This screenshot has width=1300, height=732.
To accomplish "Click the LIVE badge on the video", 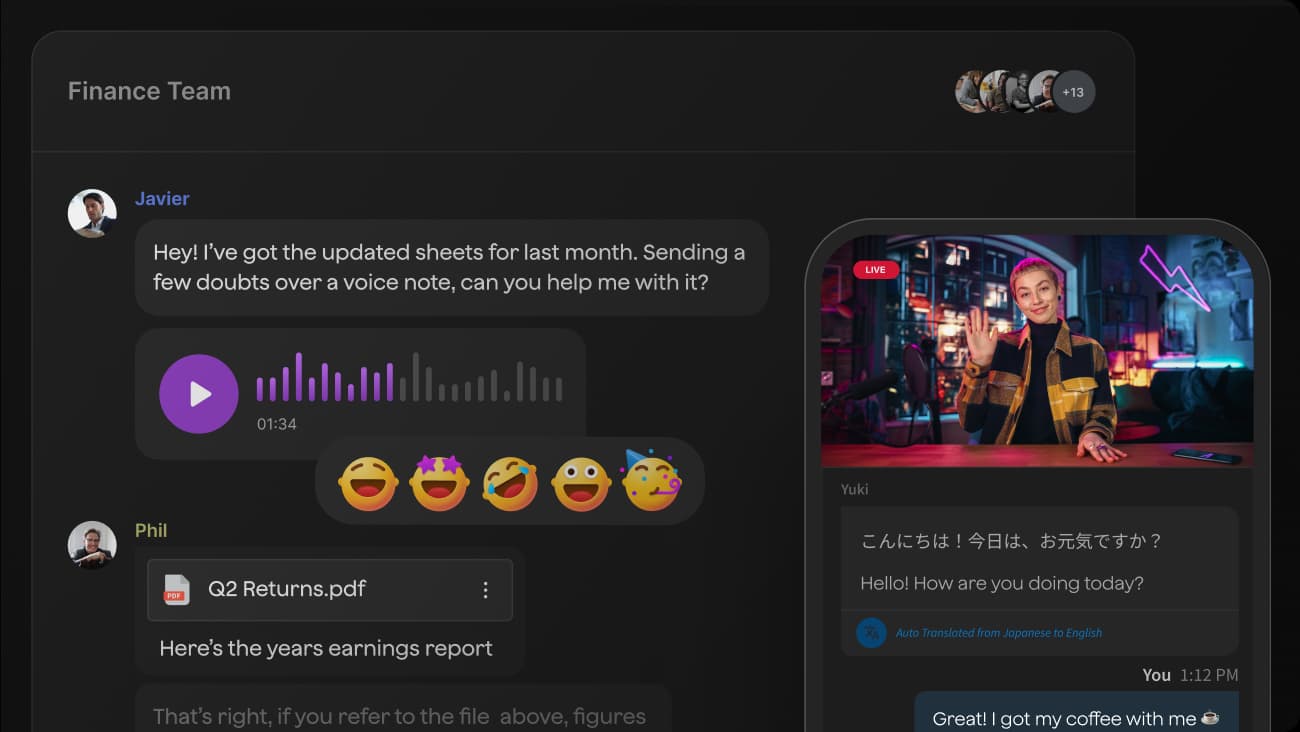I will coord(875,270).
